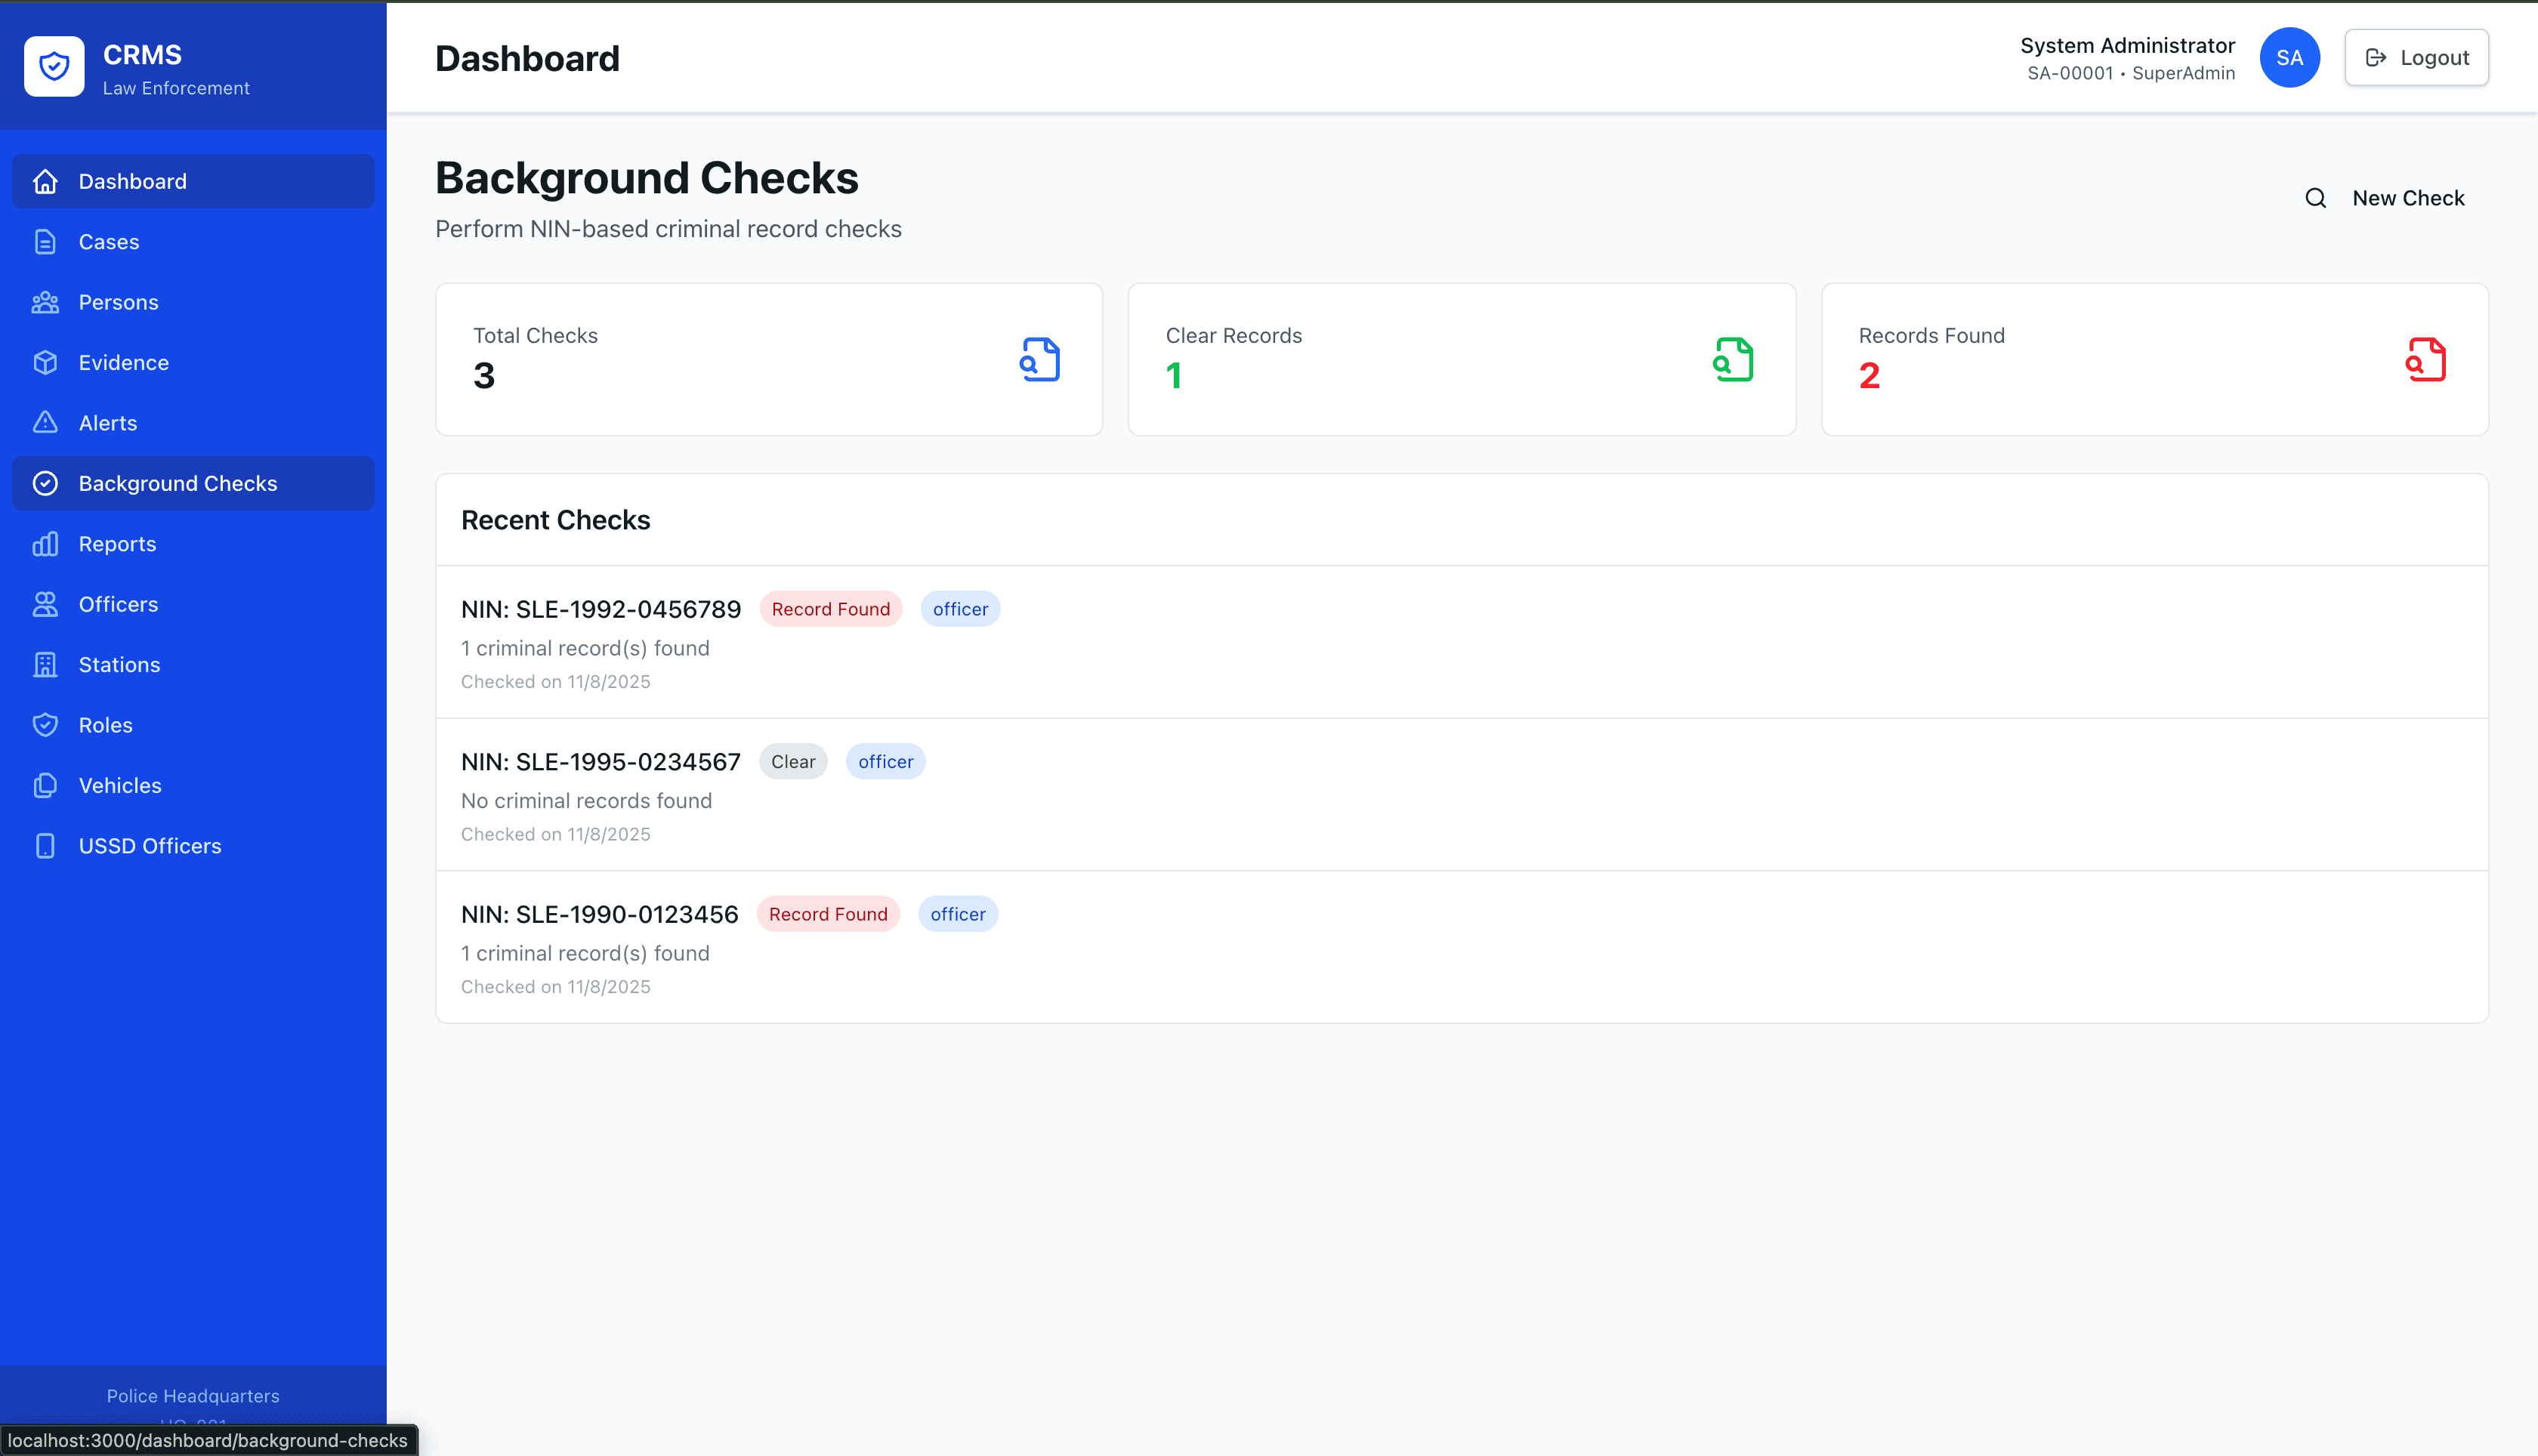Click the red Records Found file-search icon
The width and height of the screenshot is (2538, 1456).
[2426, 359]
